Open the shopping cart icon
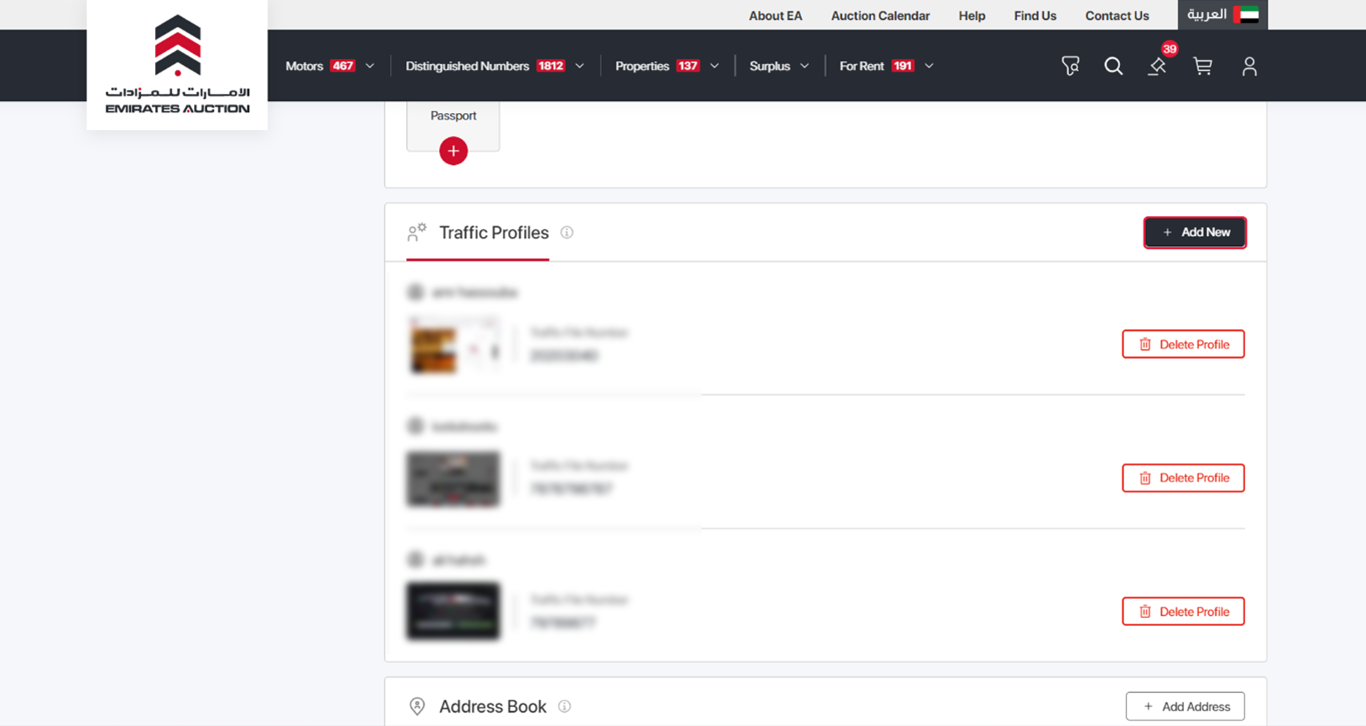Screen dimensions: 1366x726 pyautogui.click(x=1202, y=66)
